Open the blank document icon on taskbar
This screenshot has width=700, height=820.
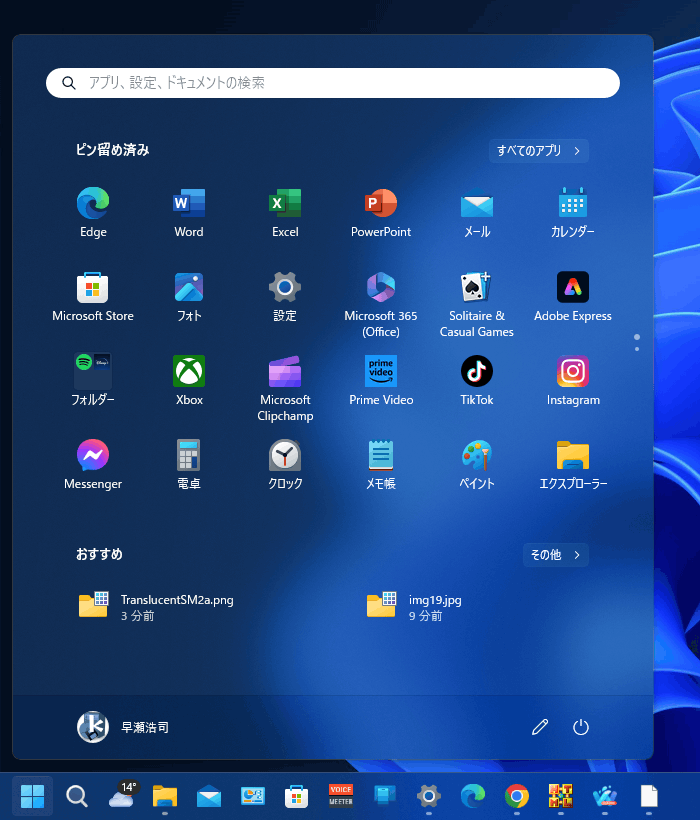649,796
